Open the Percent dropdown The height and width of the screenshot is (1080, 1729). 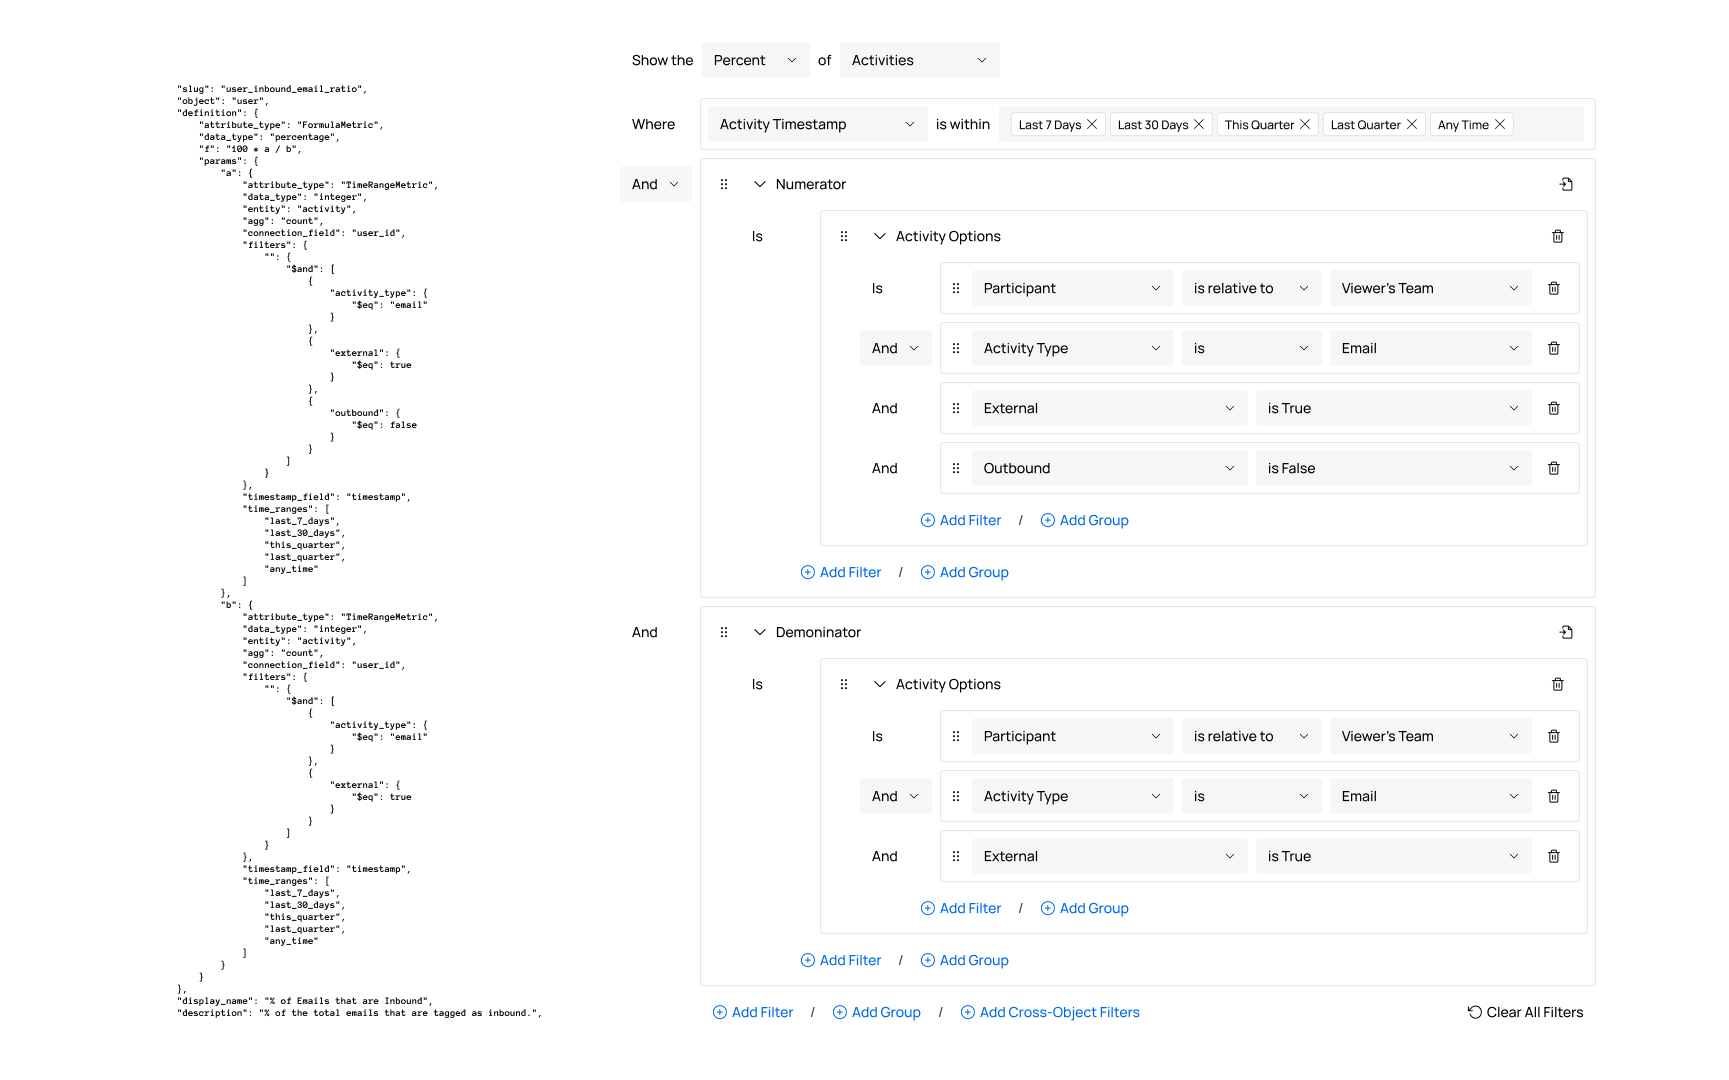(x=755, y=60)
